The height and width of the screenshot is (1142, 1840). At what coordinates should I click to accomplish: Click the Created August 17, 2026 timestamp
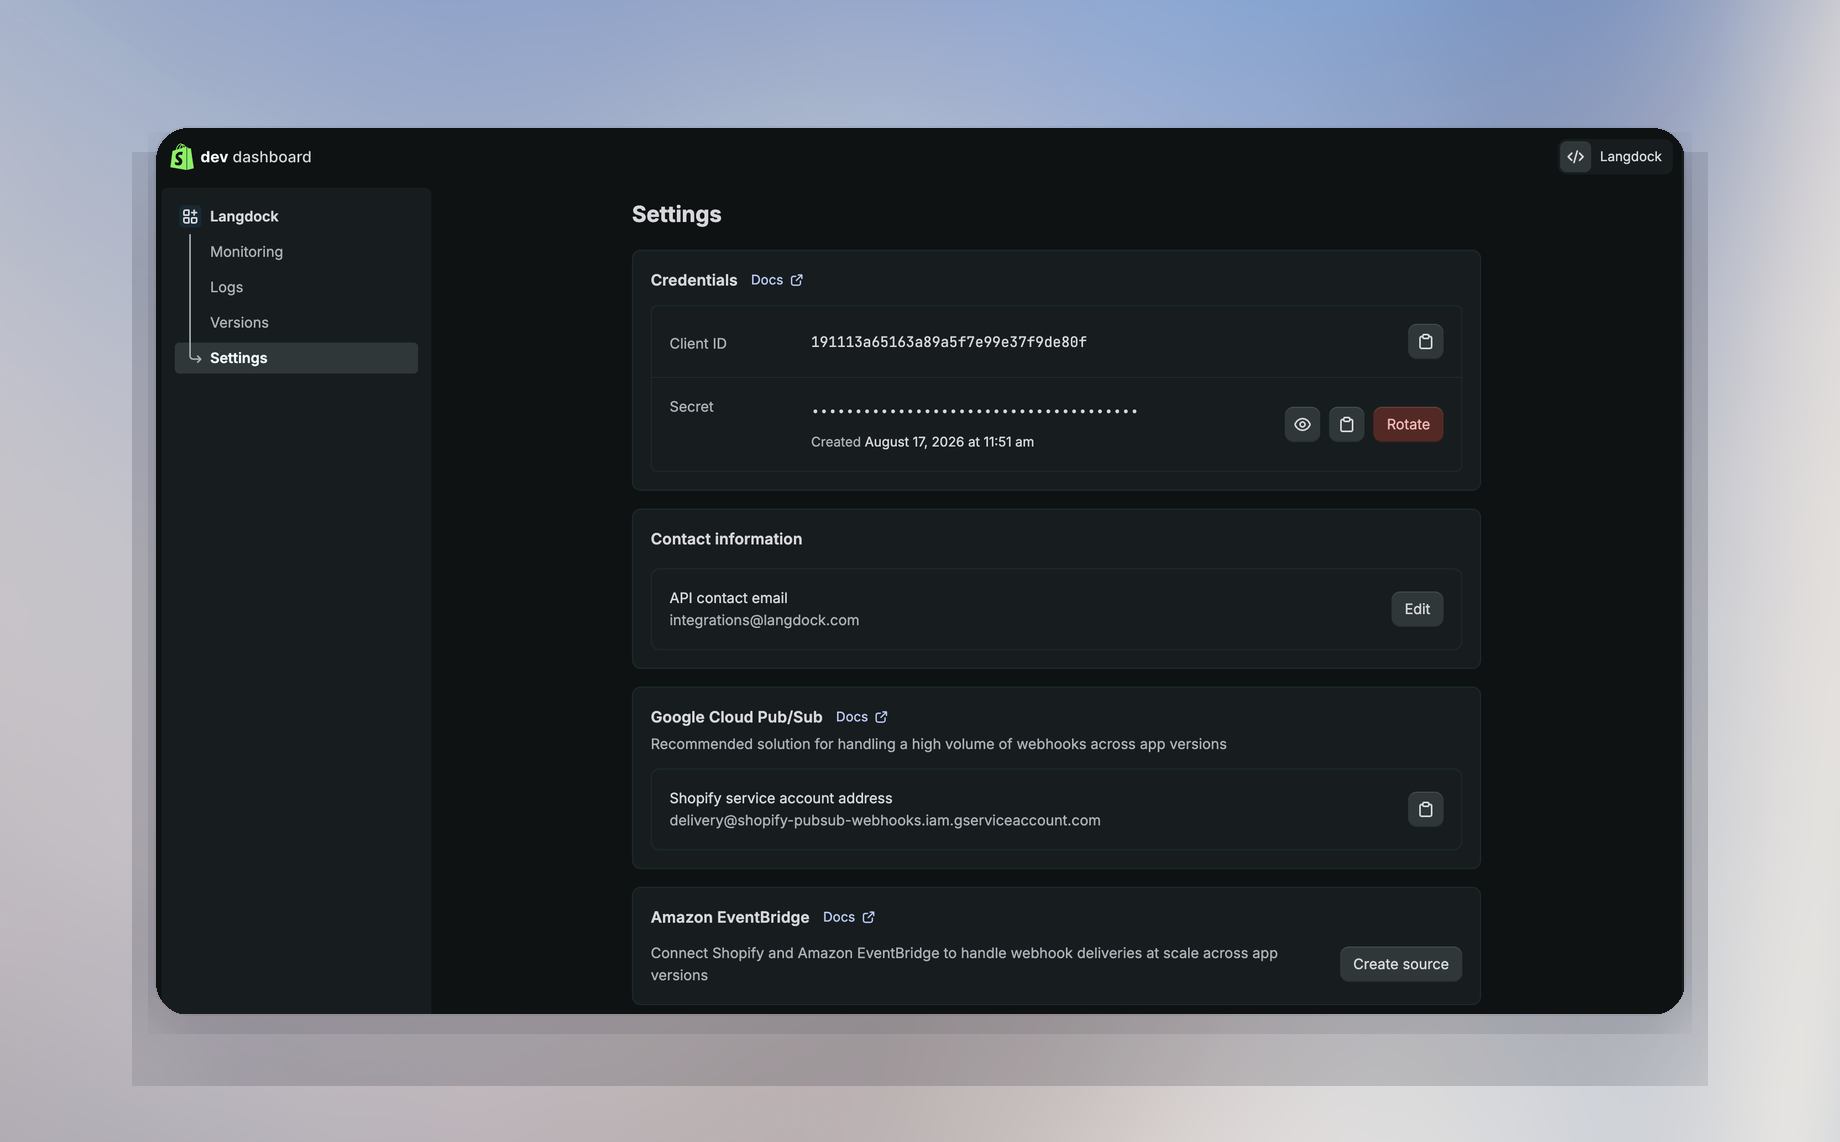click(922, 442)
